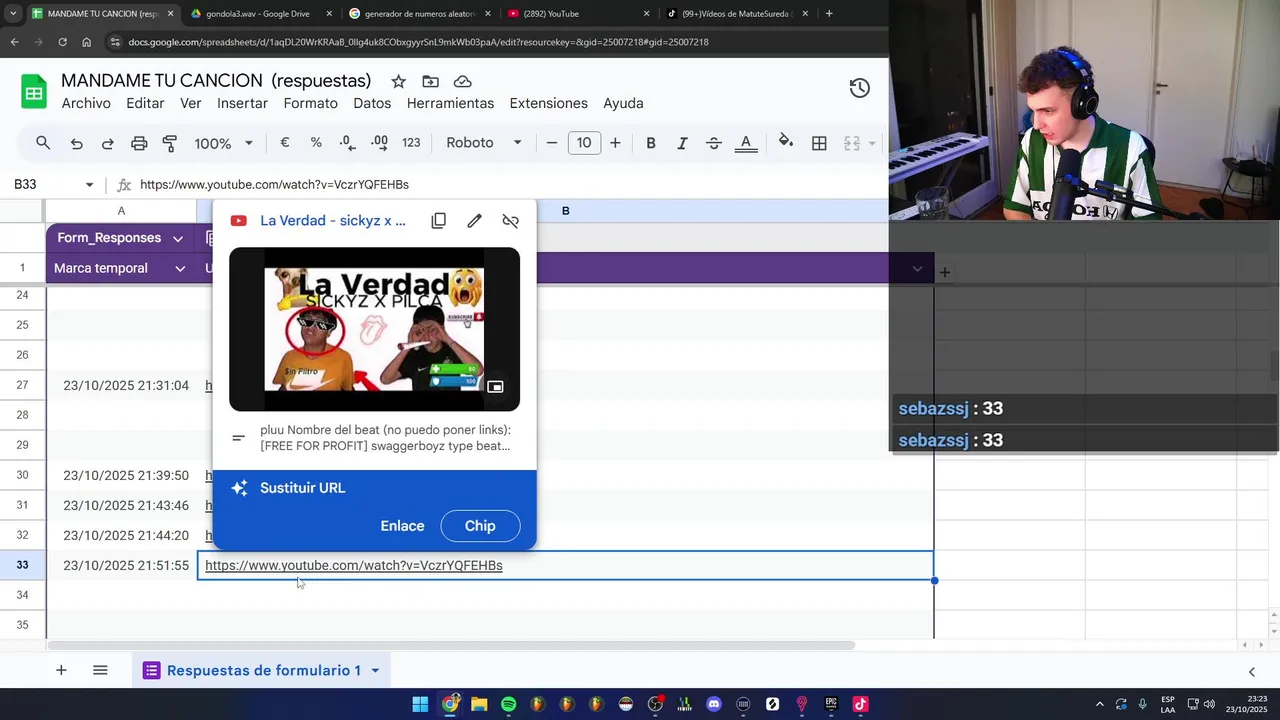Viewport: 1280px width, 720px height.
Task: Open the text color picker
Action: coord(745,143)
